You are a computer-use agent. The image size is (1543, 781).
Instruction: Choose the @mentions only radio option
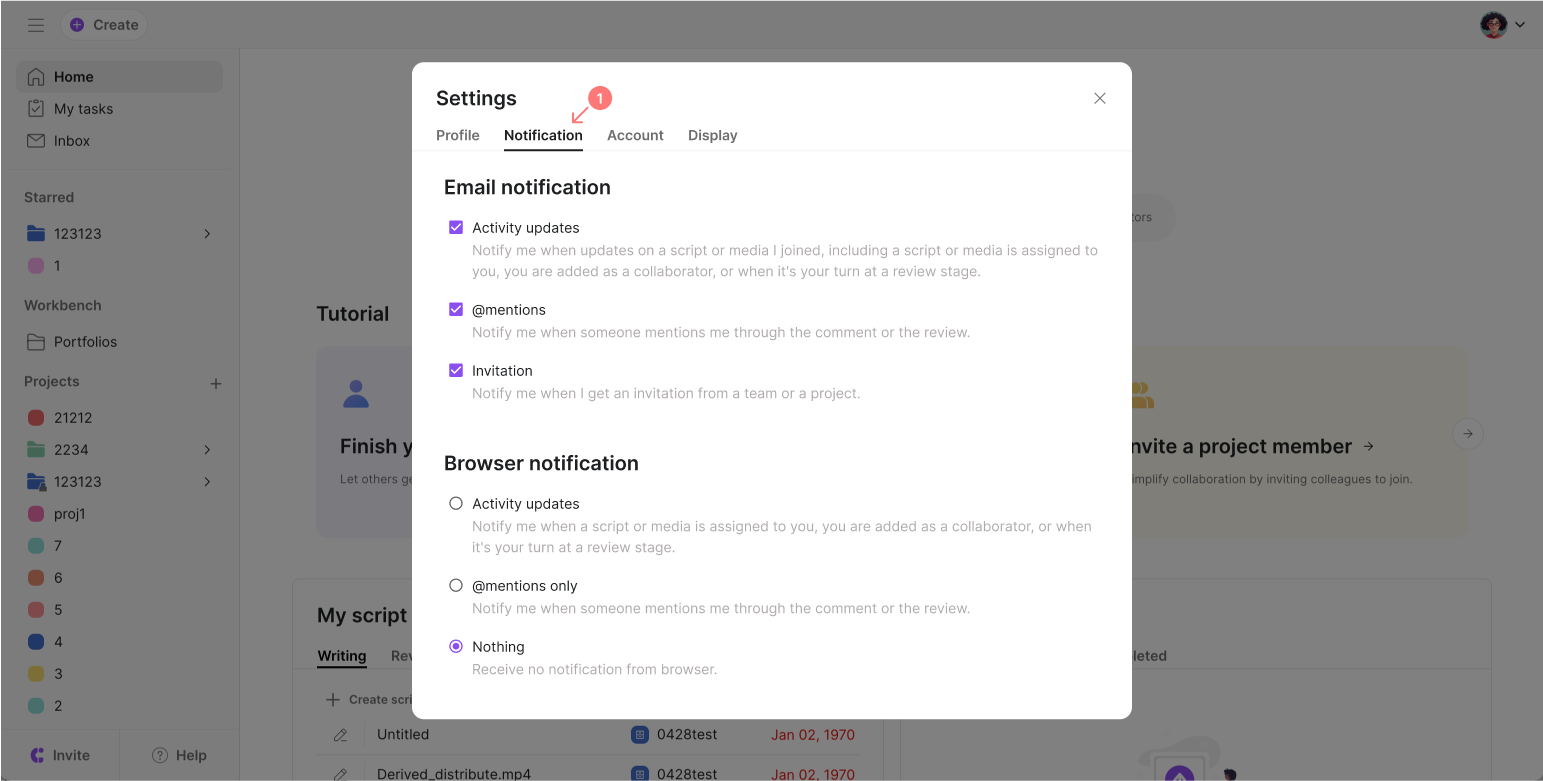coord(456,586)
